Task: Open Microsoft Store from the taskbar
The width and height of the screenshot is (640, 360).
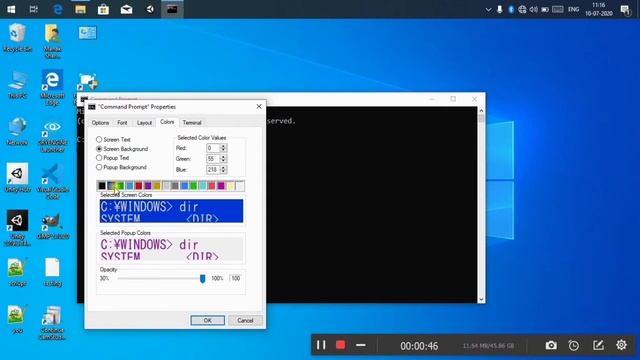Action: coord(103,9)
